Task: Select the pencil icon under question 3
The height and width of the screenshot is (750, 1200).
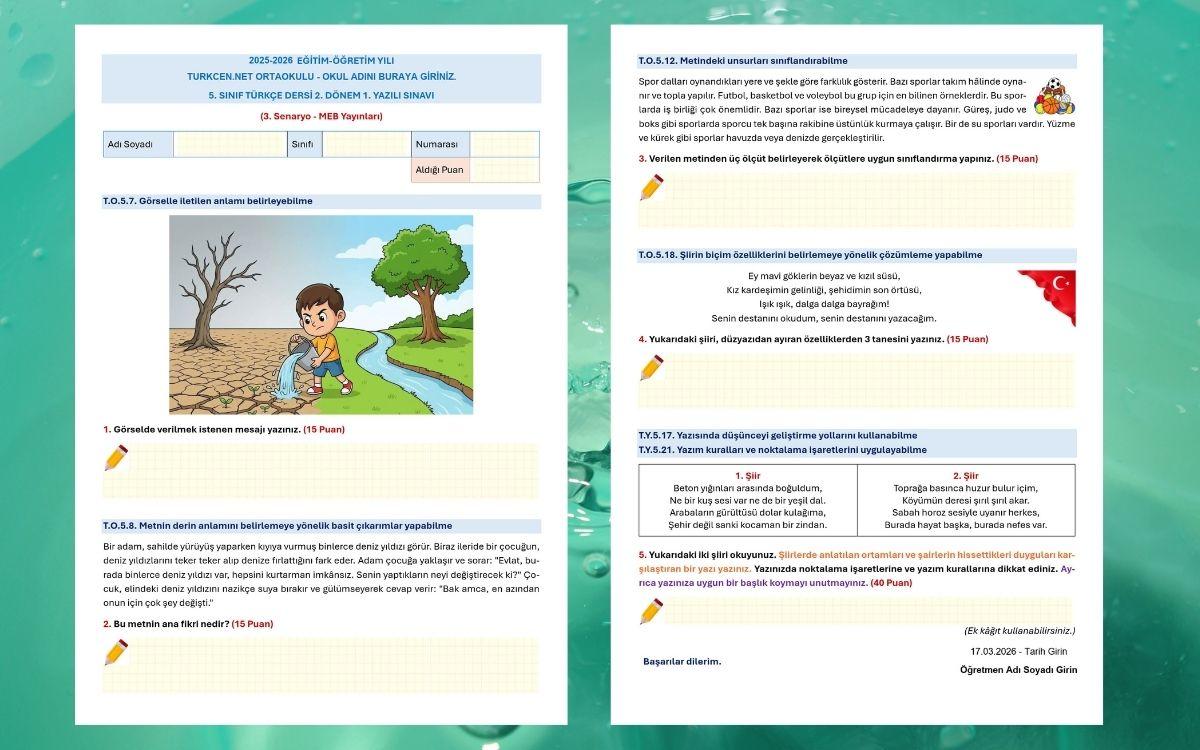Action: pyautogui.click(x=652, y=187)
